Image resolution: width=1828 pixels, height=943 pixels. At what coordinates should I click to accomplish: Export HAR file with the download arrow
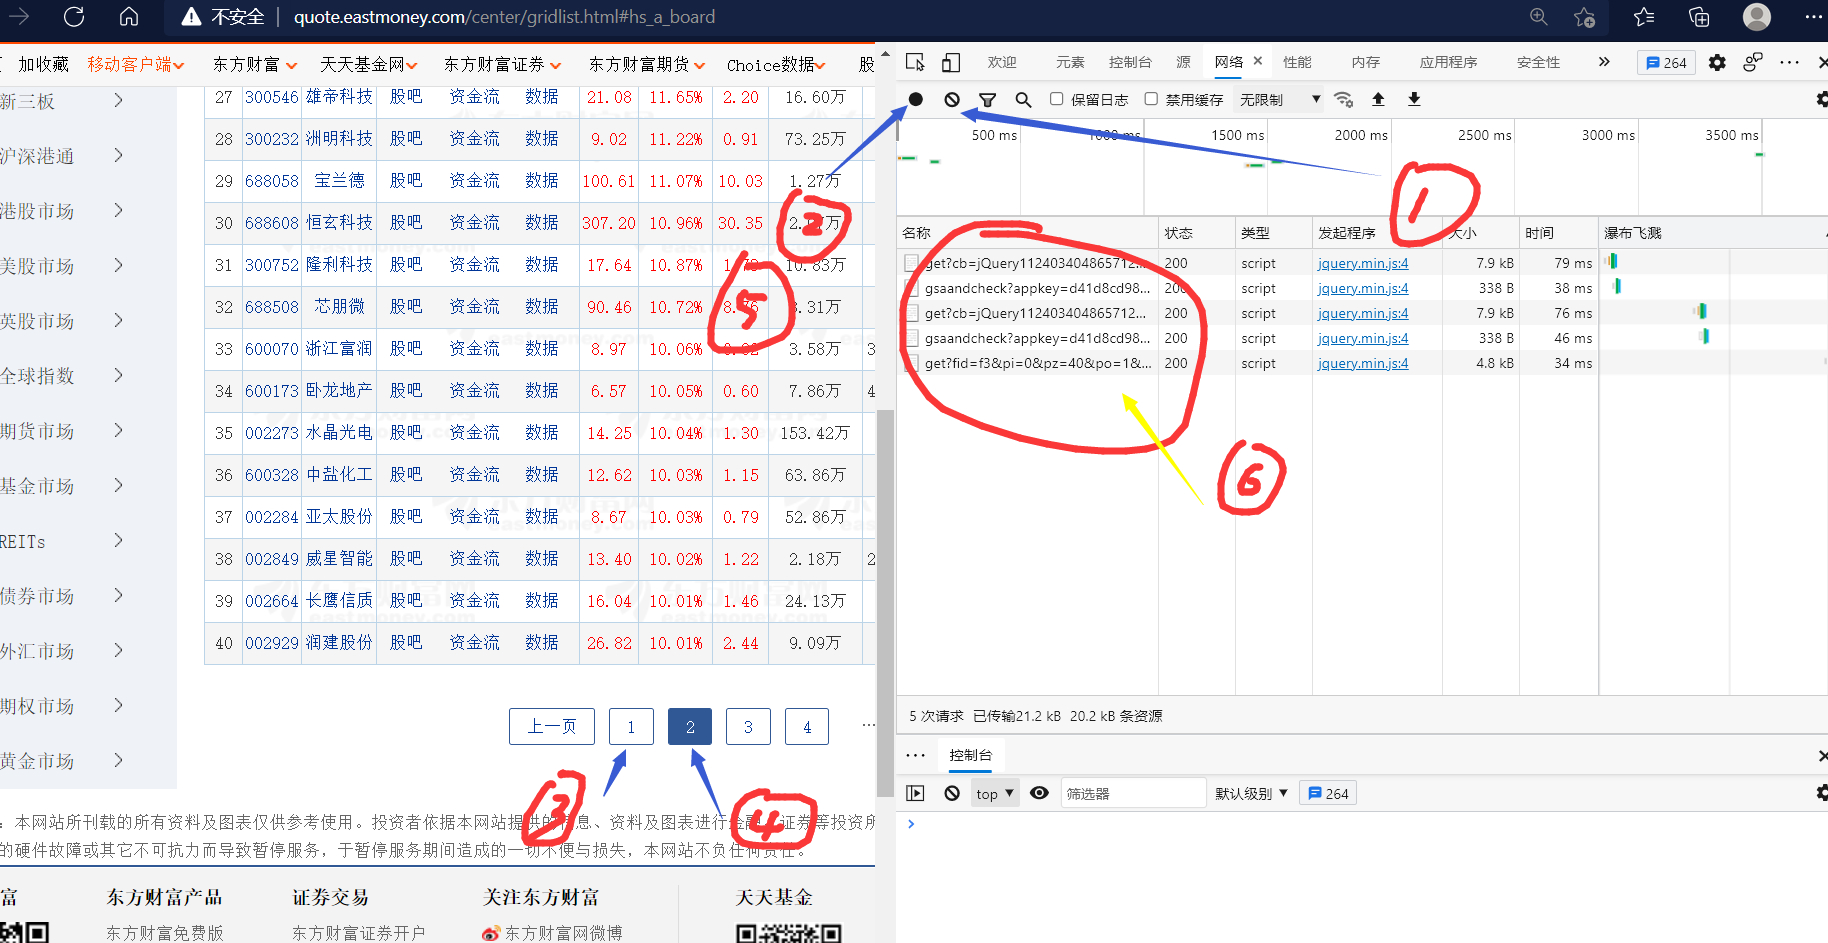1413,99
